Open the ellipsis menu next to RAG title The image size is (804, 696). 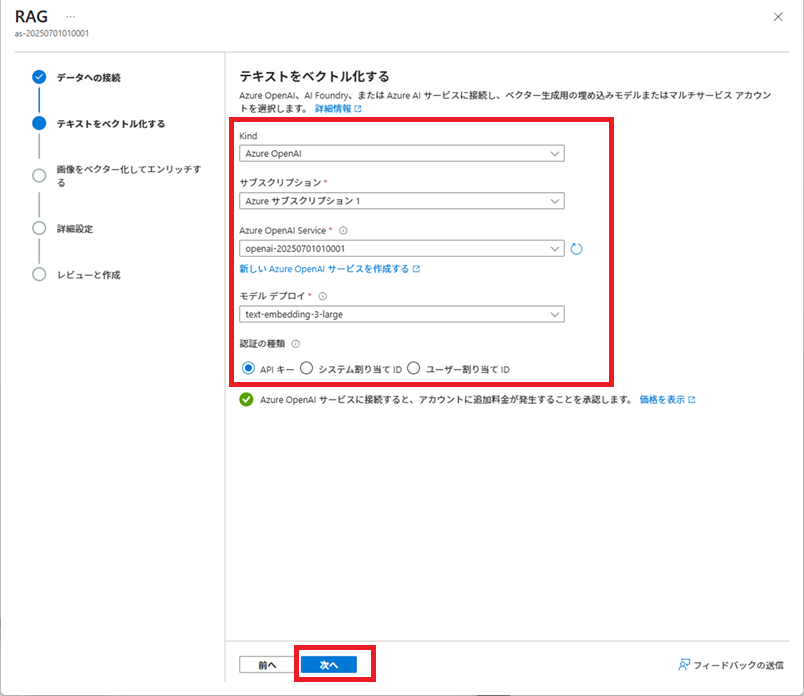(x=70, y=17)
